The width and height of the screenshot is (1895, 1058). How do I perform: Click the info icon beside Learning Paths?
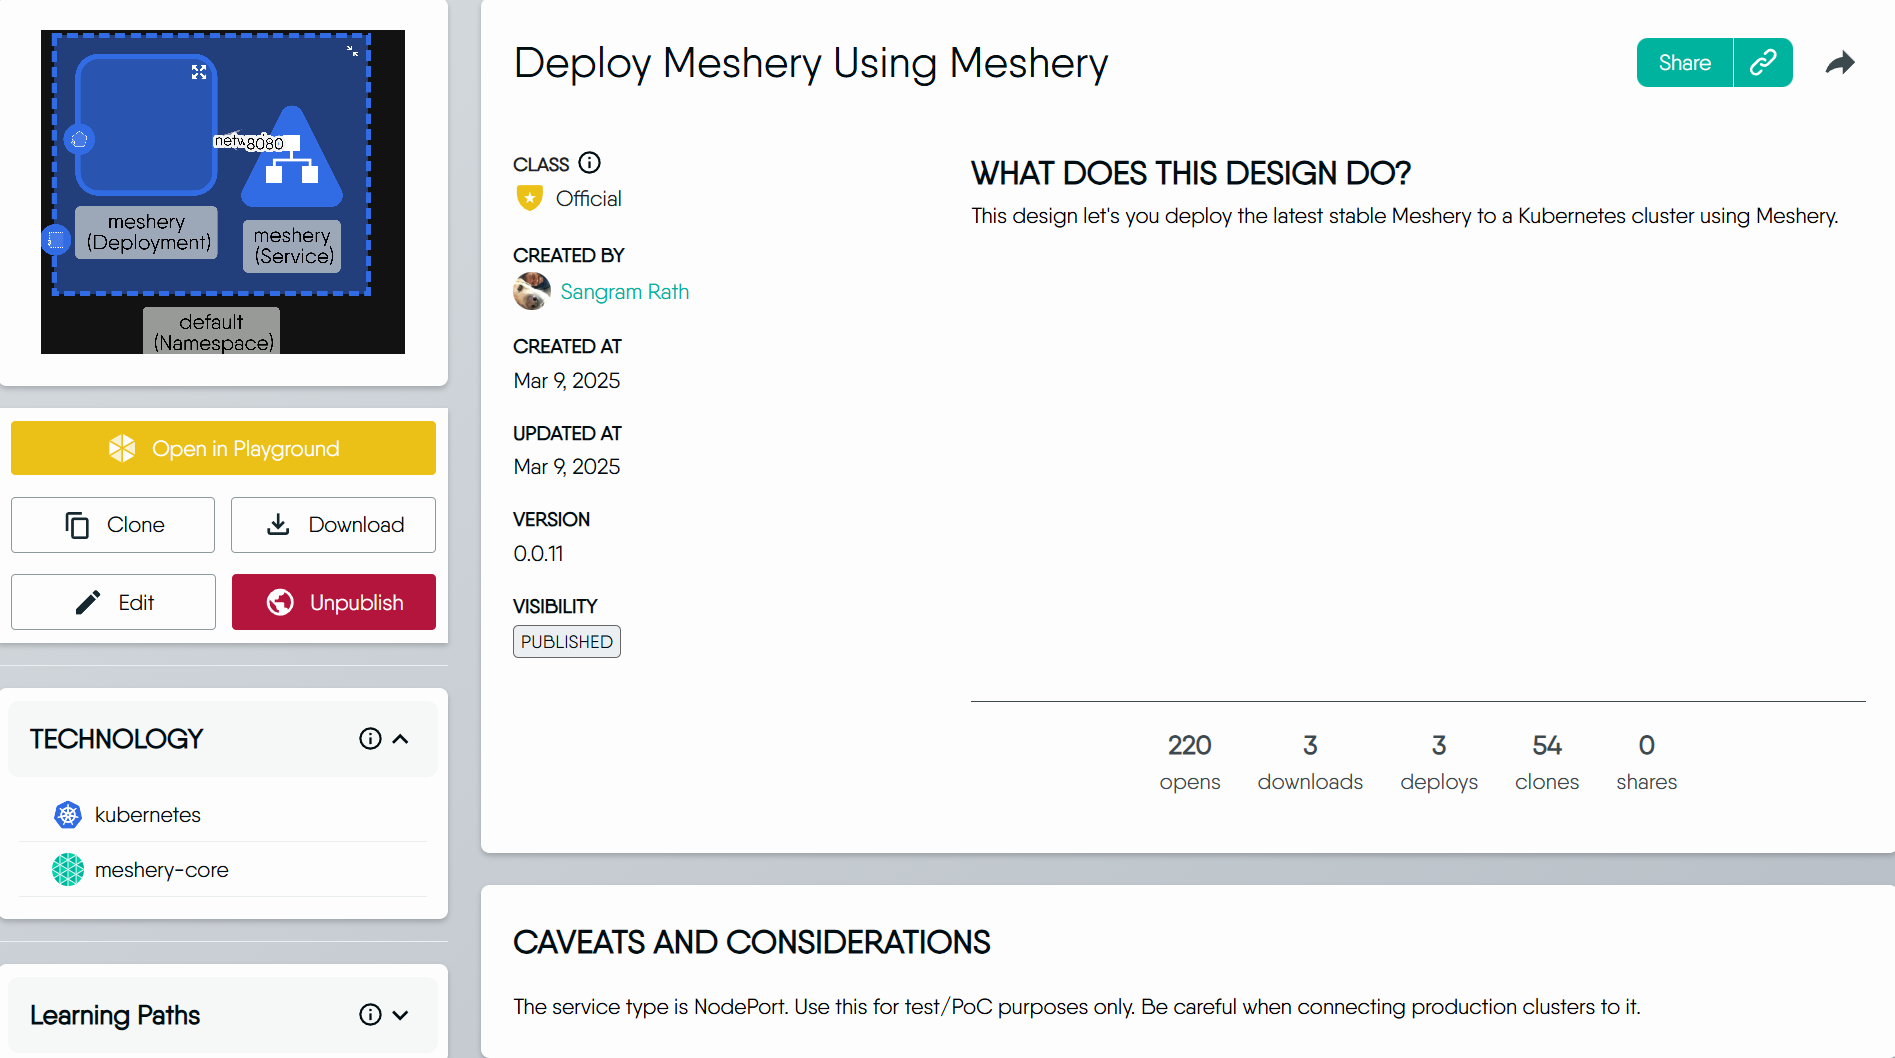[370, 1014]
